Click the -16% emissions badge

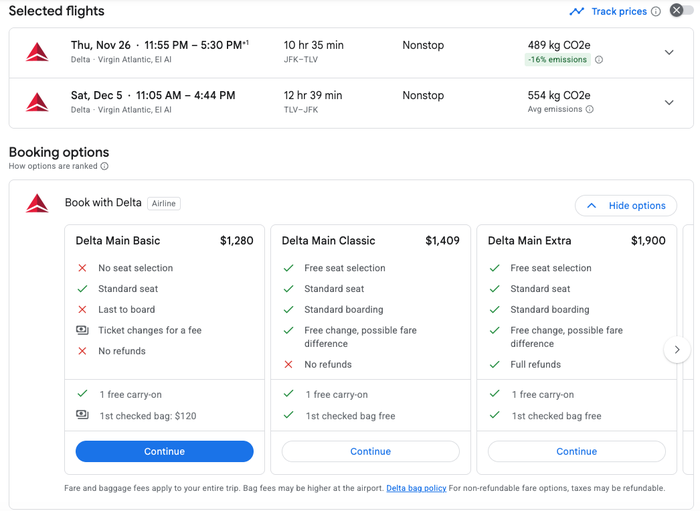tap(557, 59)
